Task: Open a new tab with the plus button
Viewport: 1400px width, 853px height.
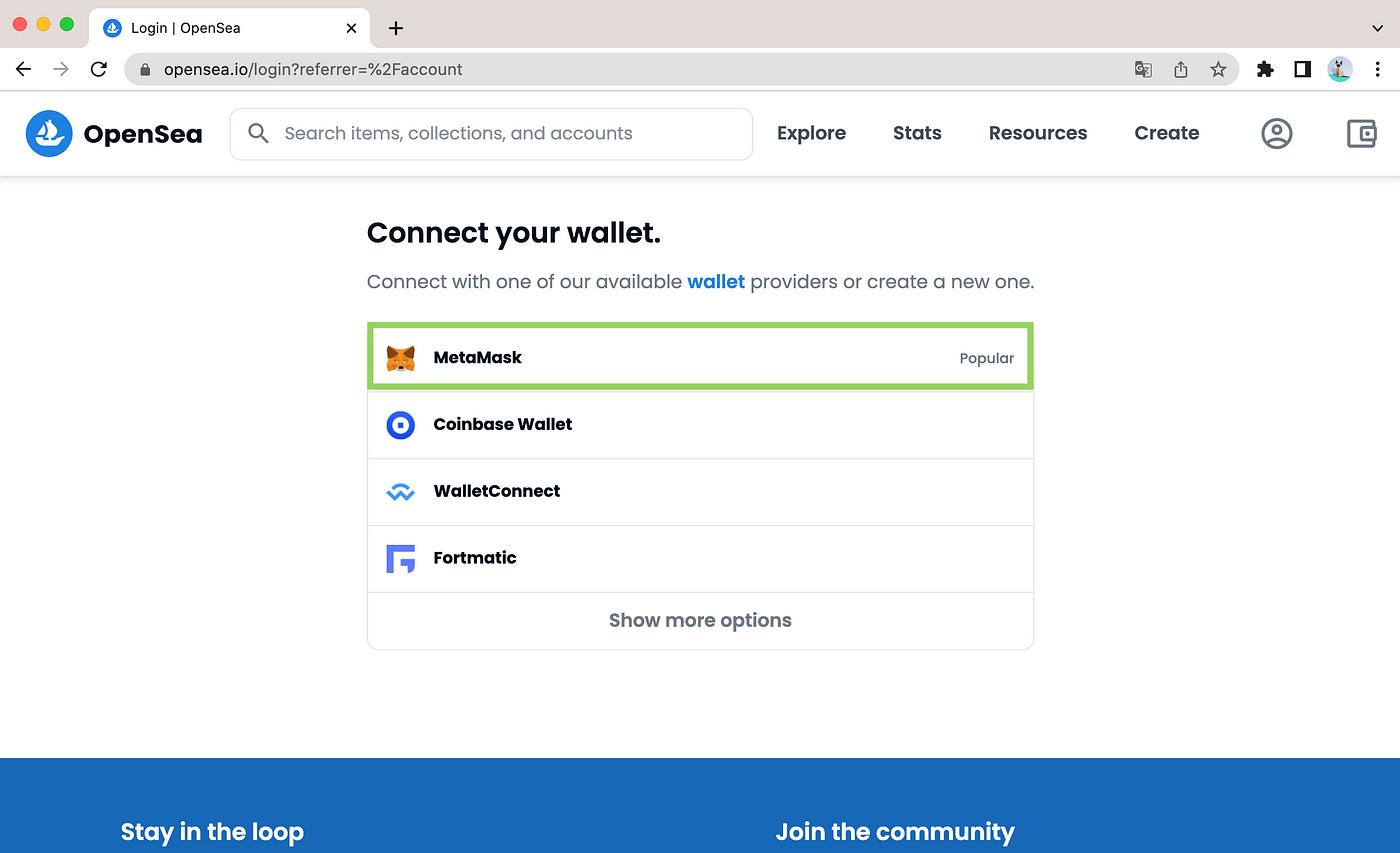Action: [396, 28]
